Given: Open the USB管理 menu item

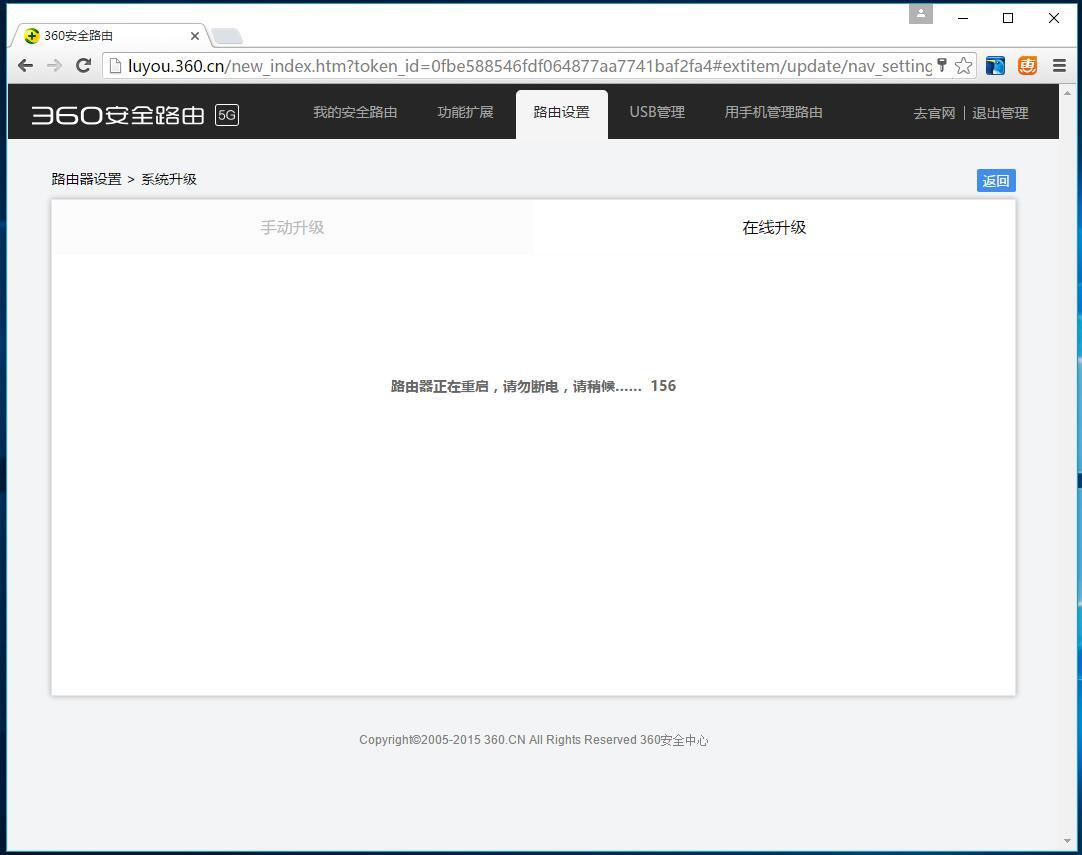Looking at the screenshot, I should point(657,112).
